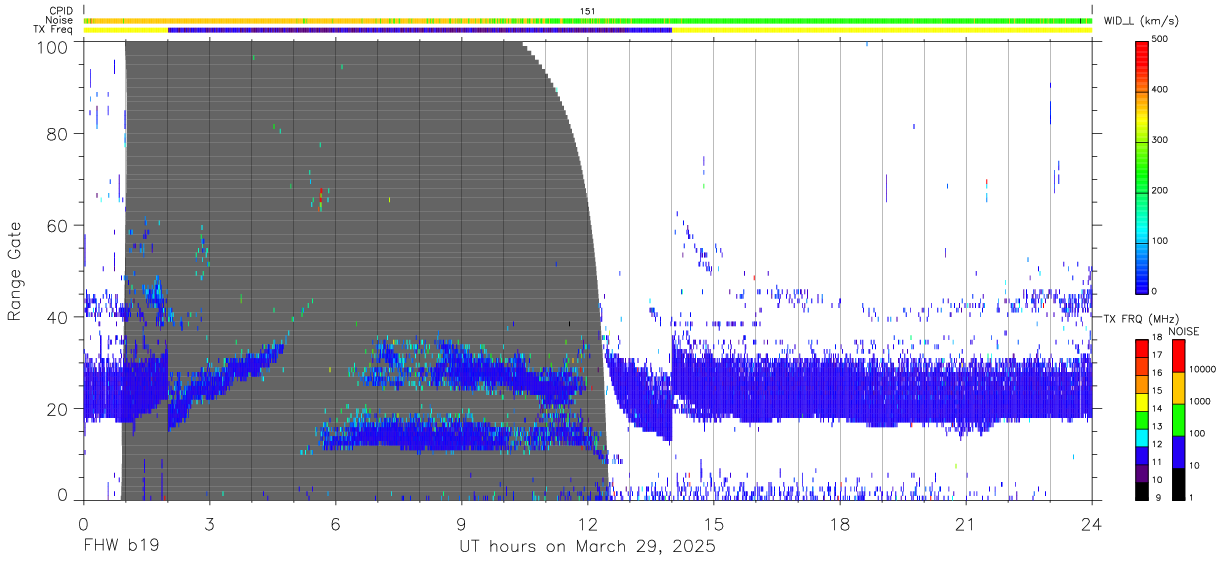Image resolution: width=1228 pixels, height=567 pixels.
Task: Click the x-axis tick label 3
Action: coord(209,524)
